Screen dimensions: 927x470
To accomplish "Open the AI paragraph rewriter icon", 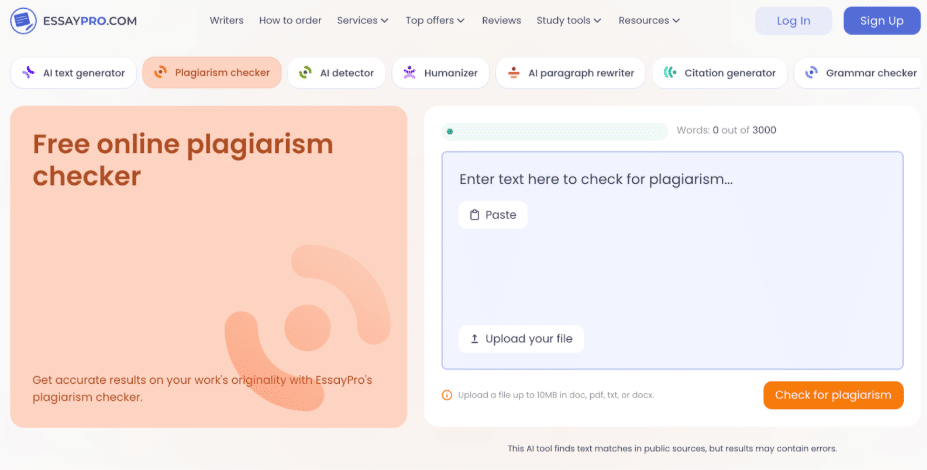I will click(513, 73).
